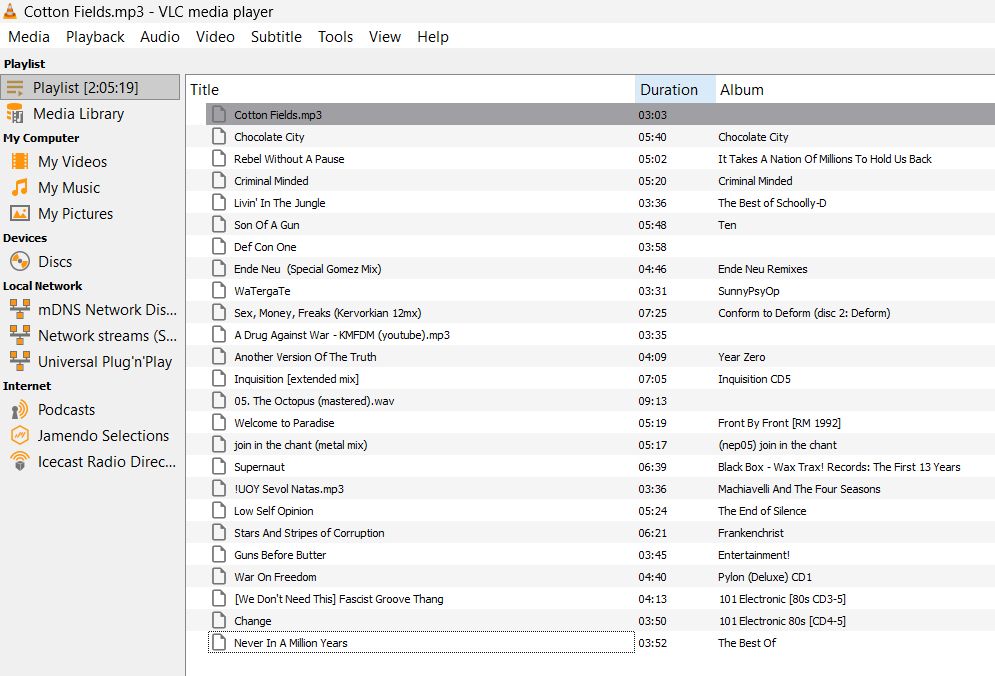Open the Video menu
The width and height of the screenshot is (995, 676).
(215, 37)
